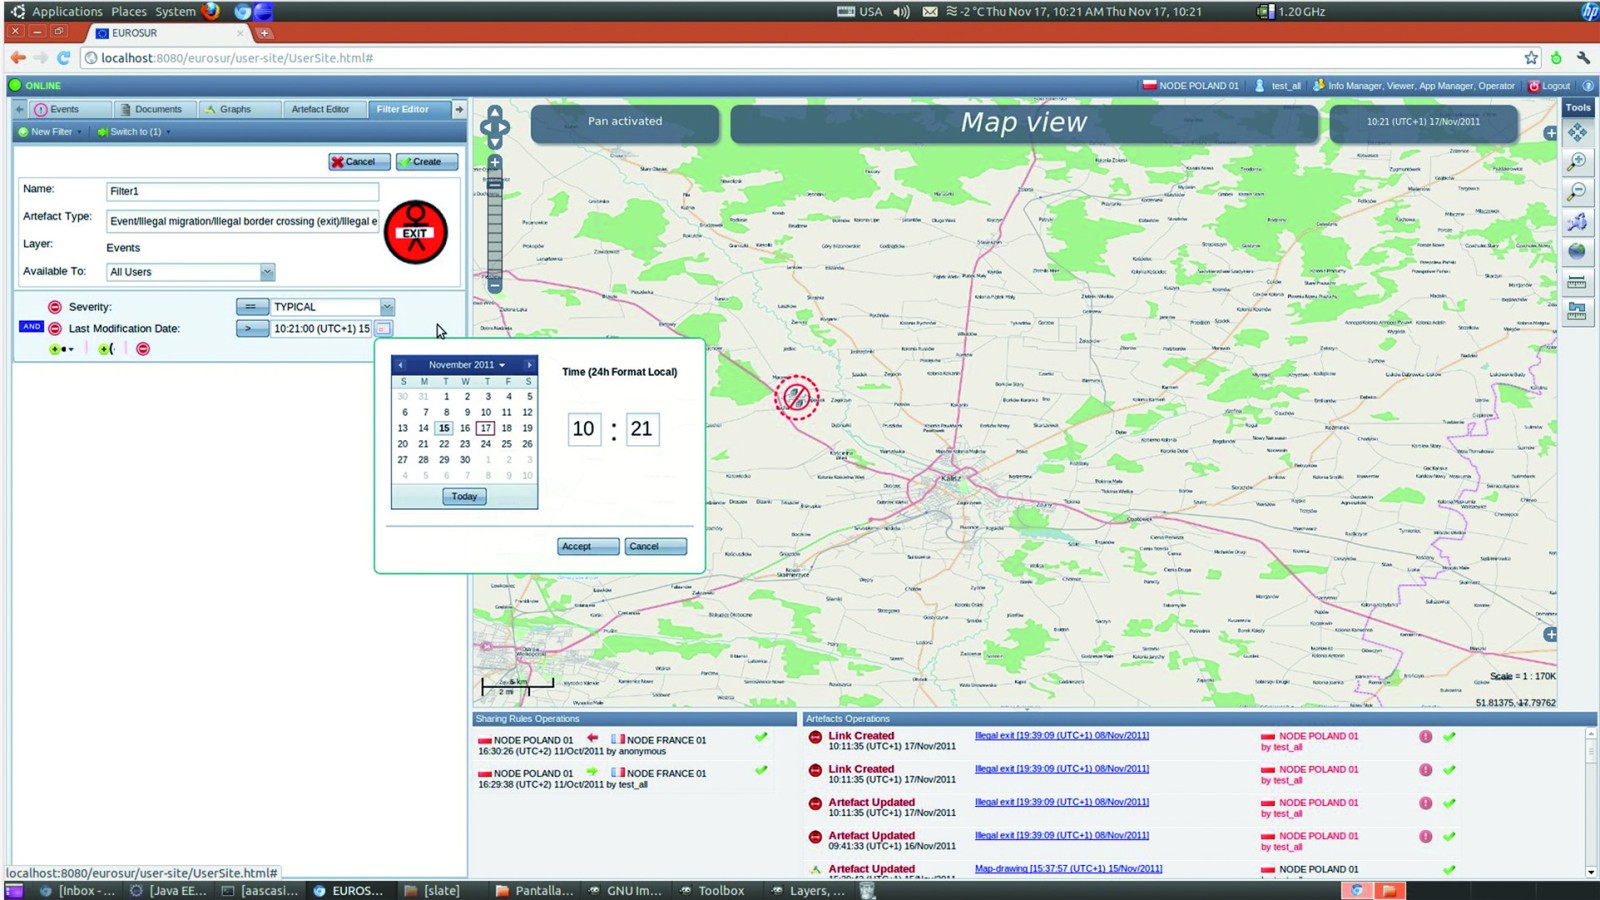Toggle the AND logical operator
The height and width of the screenshot is (900, 1600).
point(31,327)
